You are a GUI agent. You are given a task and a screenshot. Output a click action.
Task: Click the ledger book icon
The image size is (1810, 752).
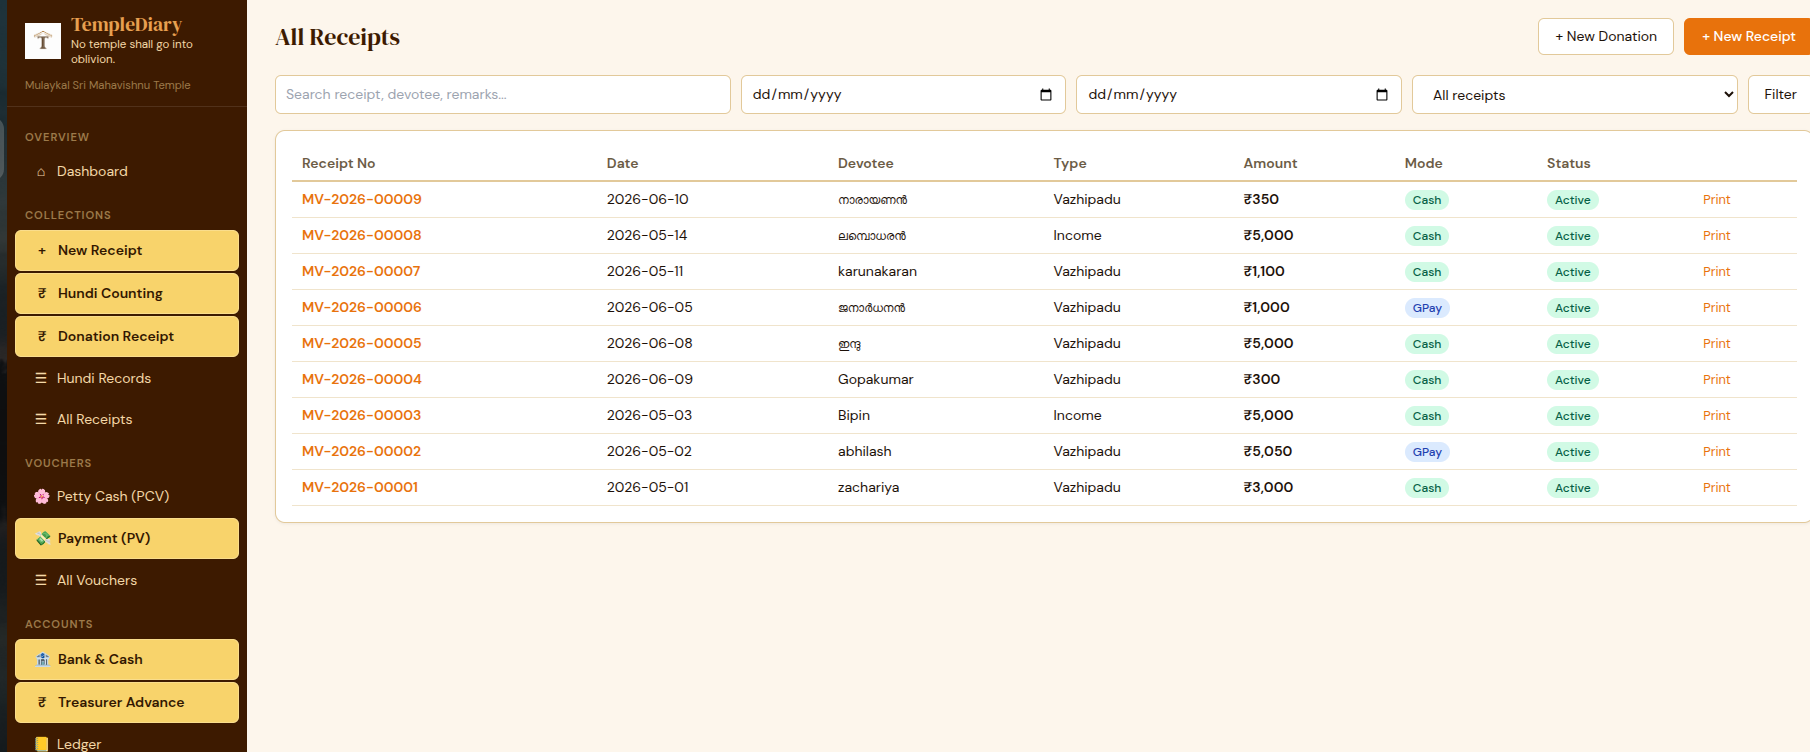point(42,744)
